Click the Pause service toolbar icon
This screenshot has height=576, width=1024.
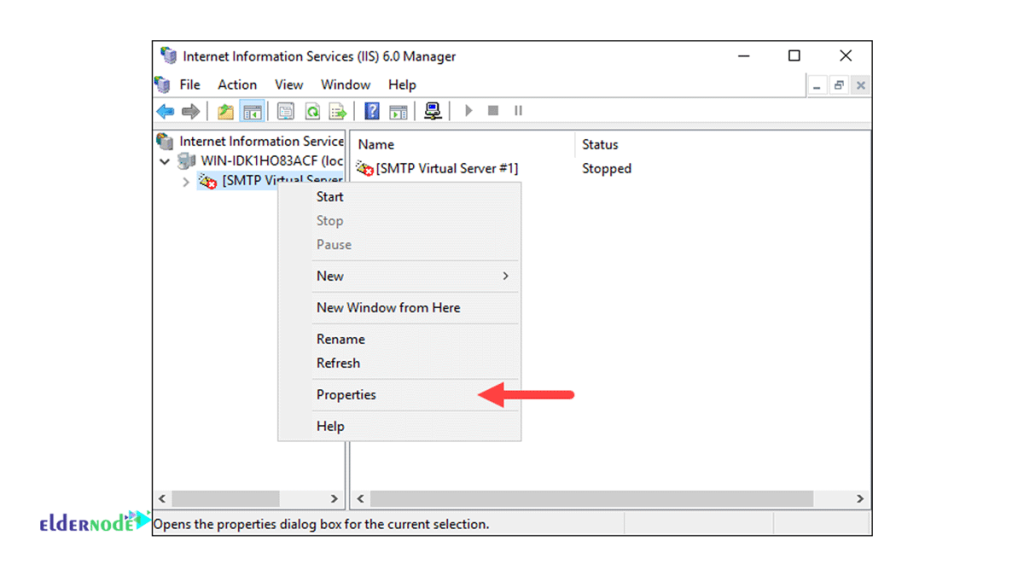[518, 111]
